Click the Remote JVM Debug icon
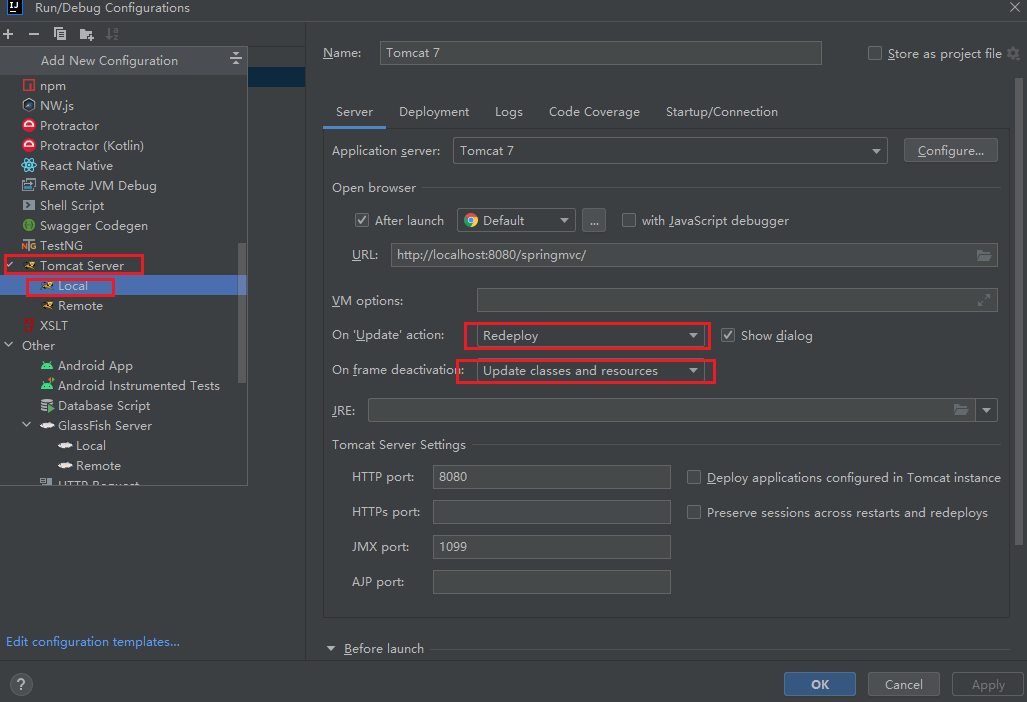Image resolution: width=1027 pixels, height=702 pixels. (29, 185)
